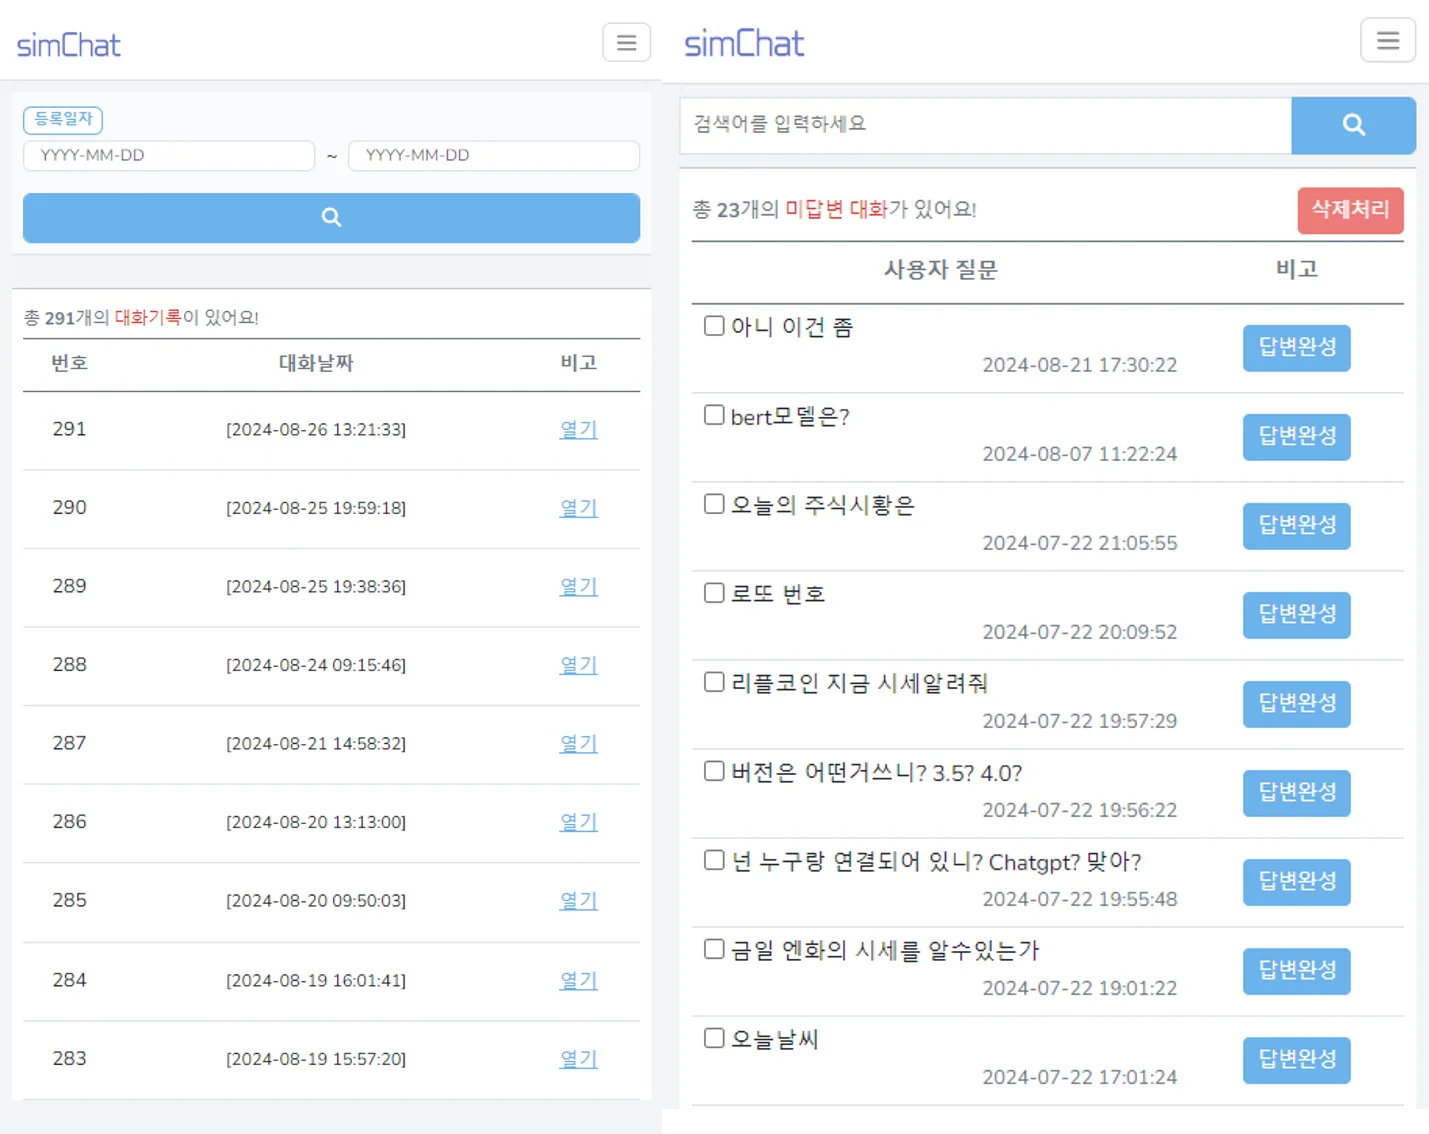This screenshot has height=1134, width=1429.
Task: Click the 등록일자 label tag
Action: [63, 119]
